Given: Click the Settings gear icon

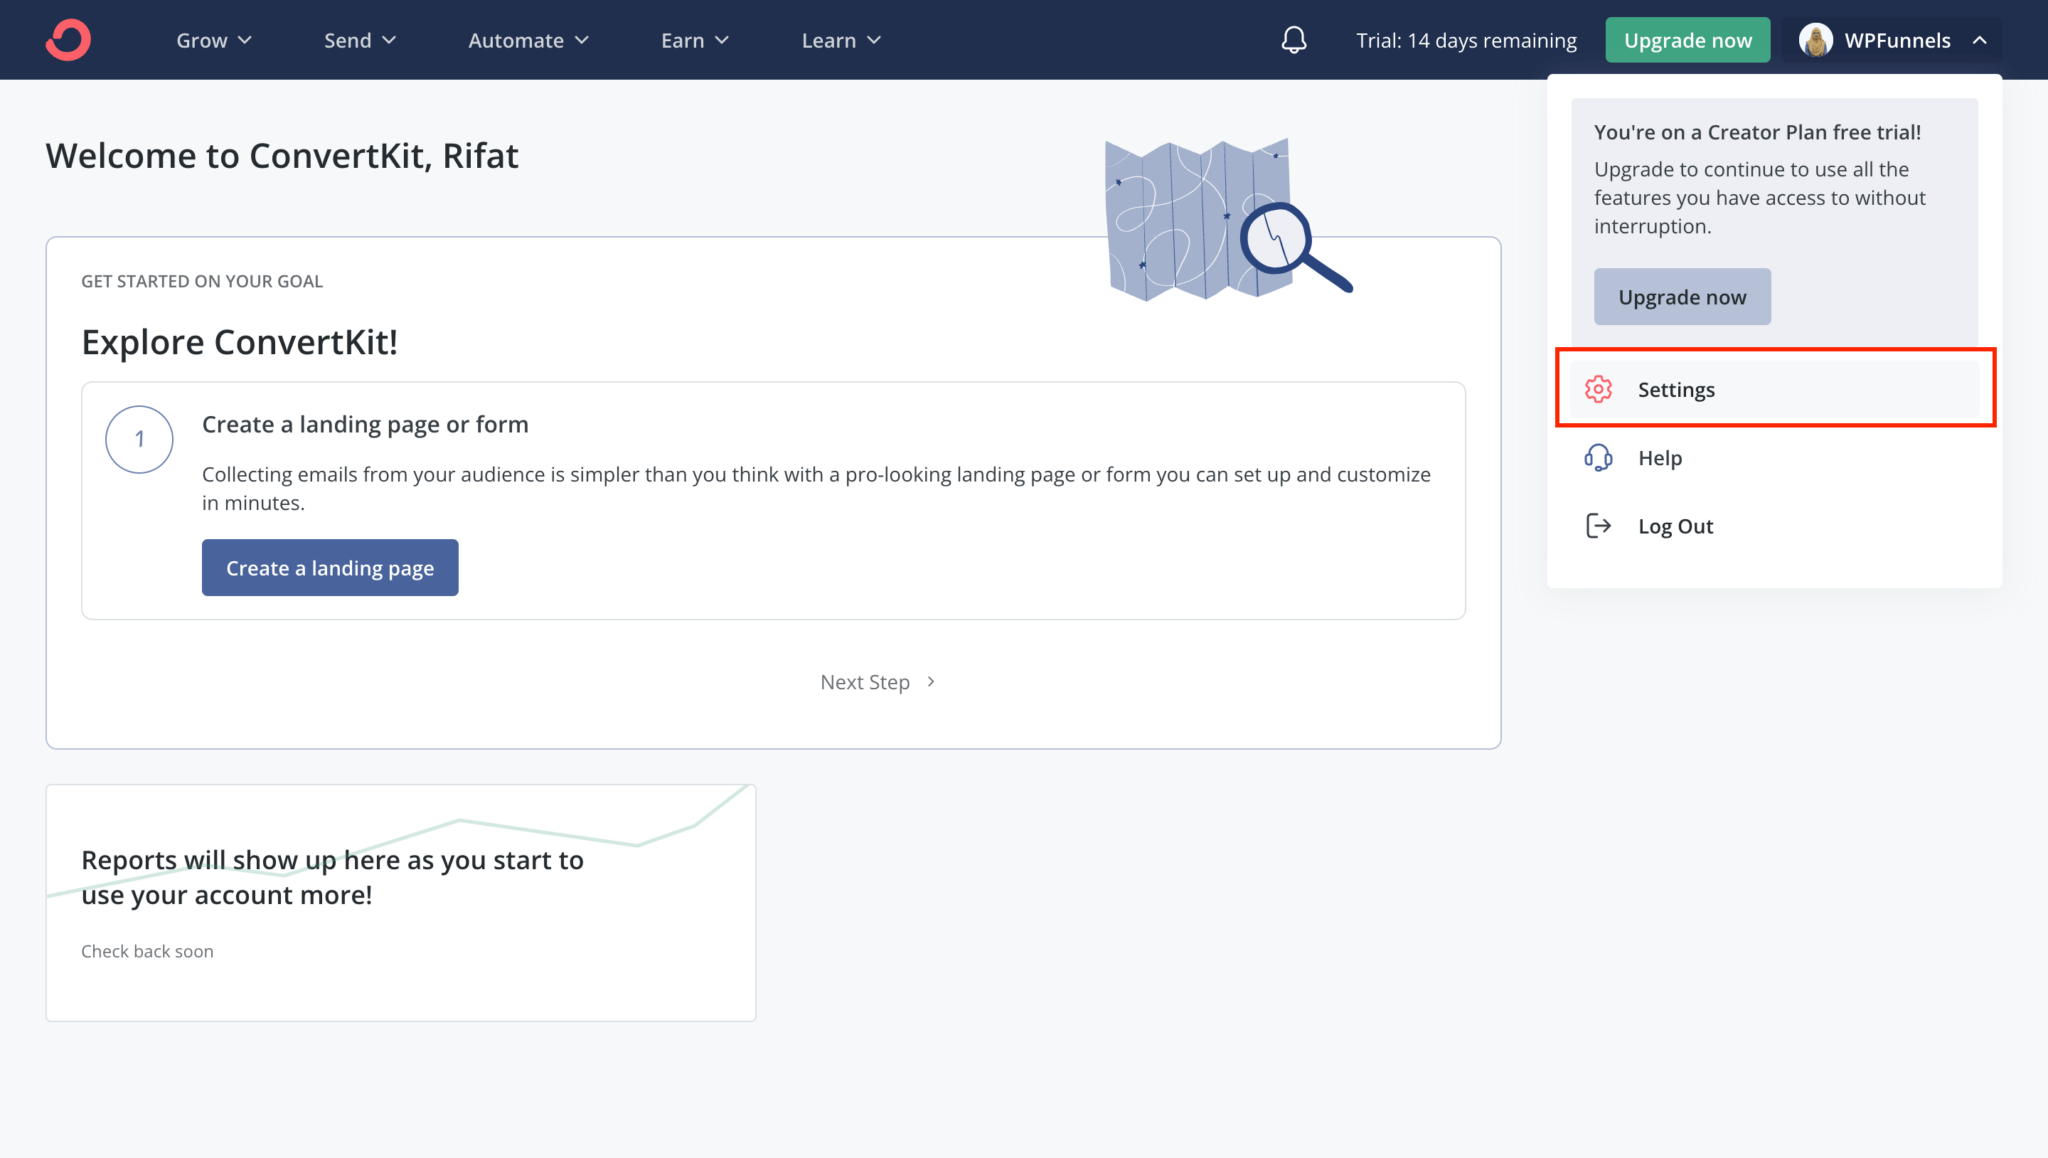Looking at the screenshot, I should (x=1599, y=389).
